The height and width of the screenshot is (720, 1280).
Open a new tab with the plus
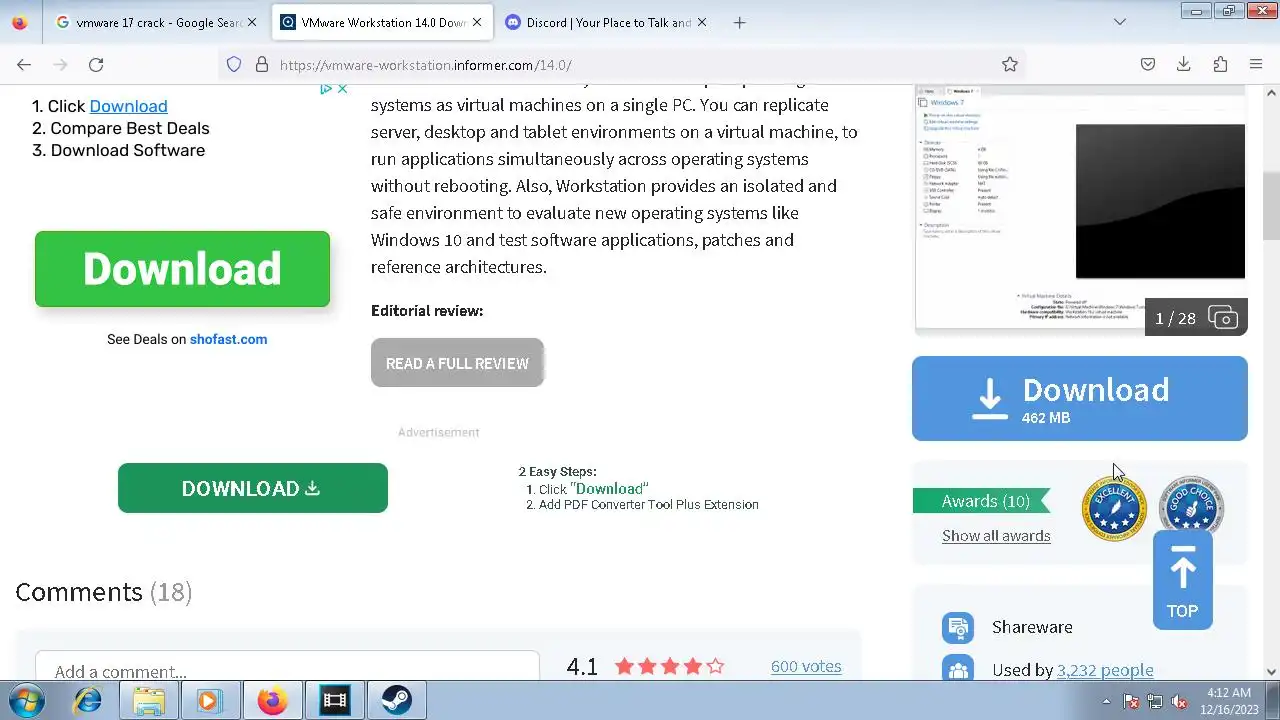point(740,22)
